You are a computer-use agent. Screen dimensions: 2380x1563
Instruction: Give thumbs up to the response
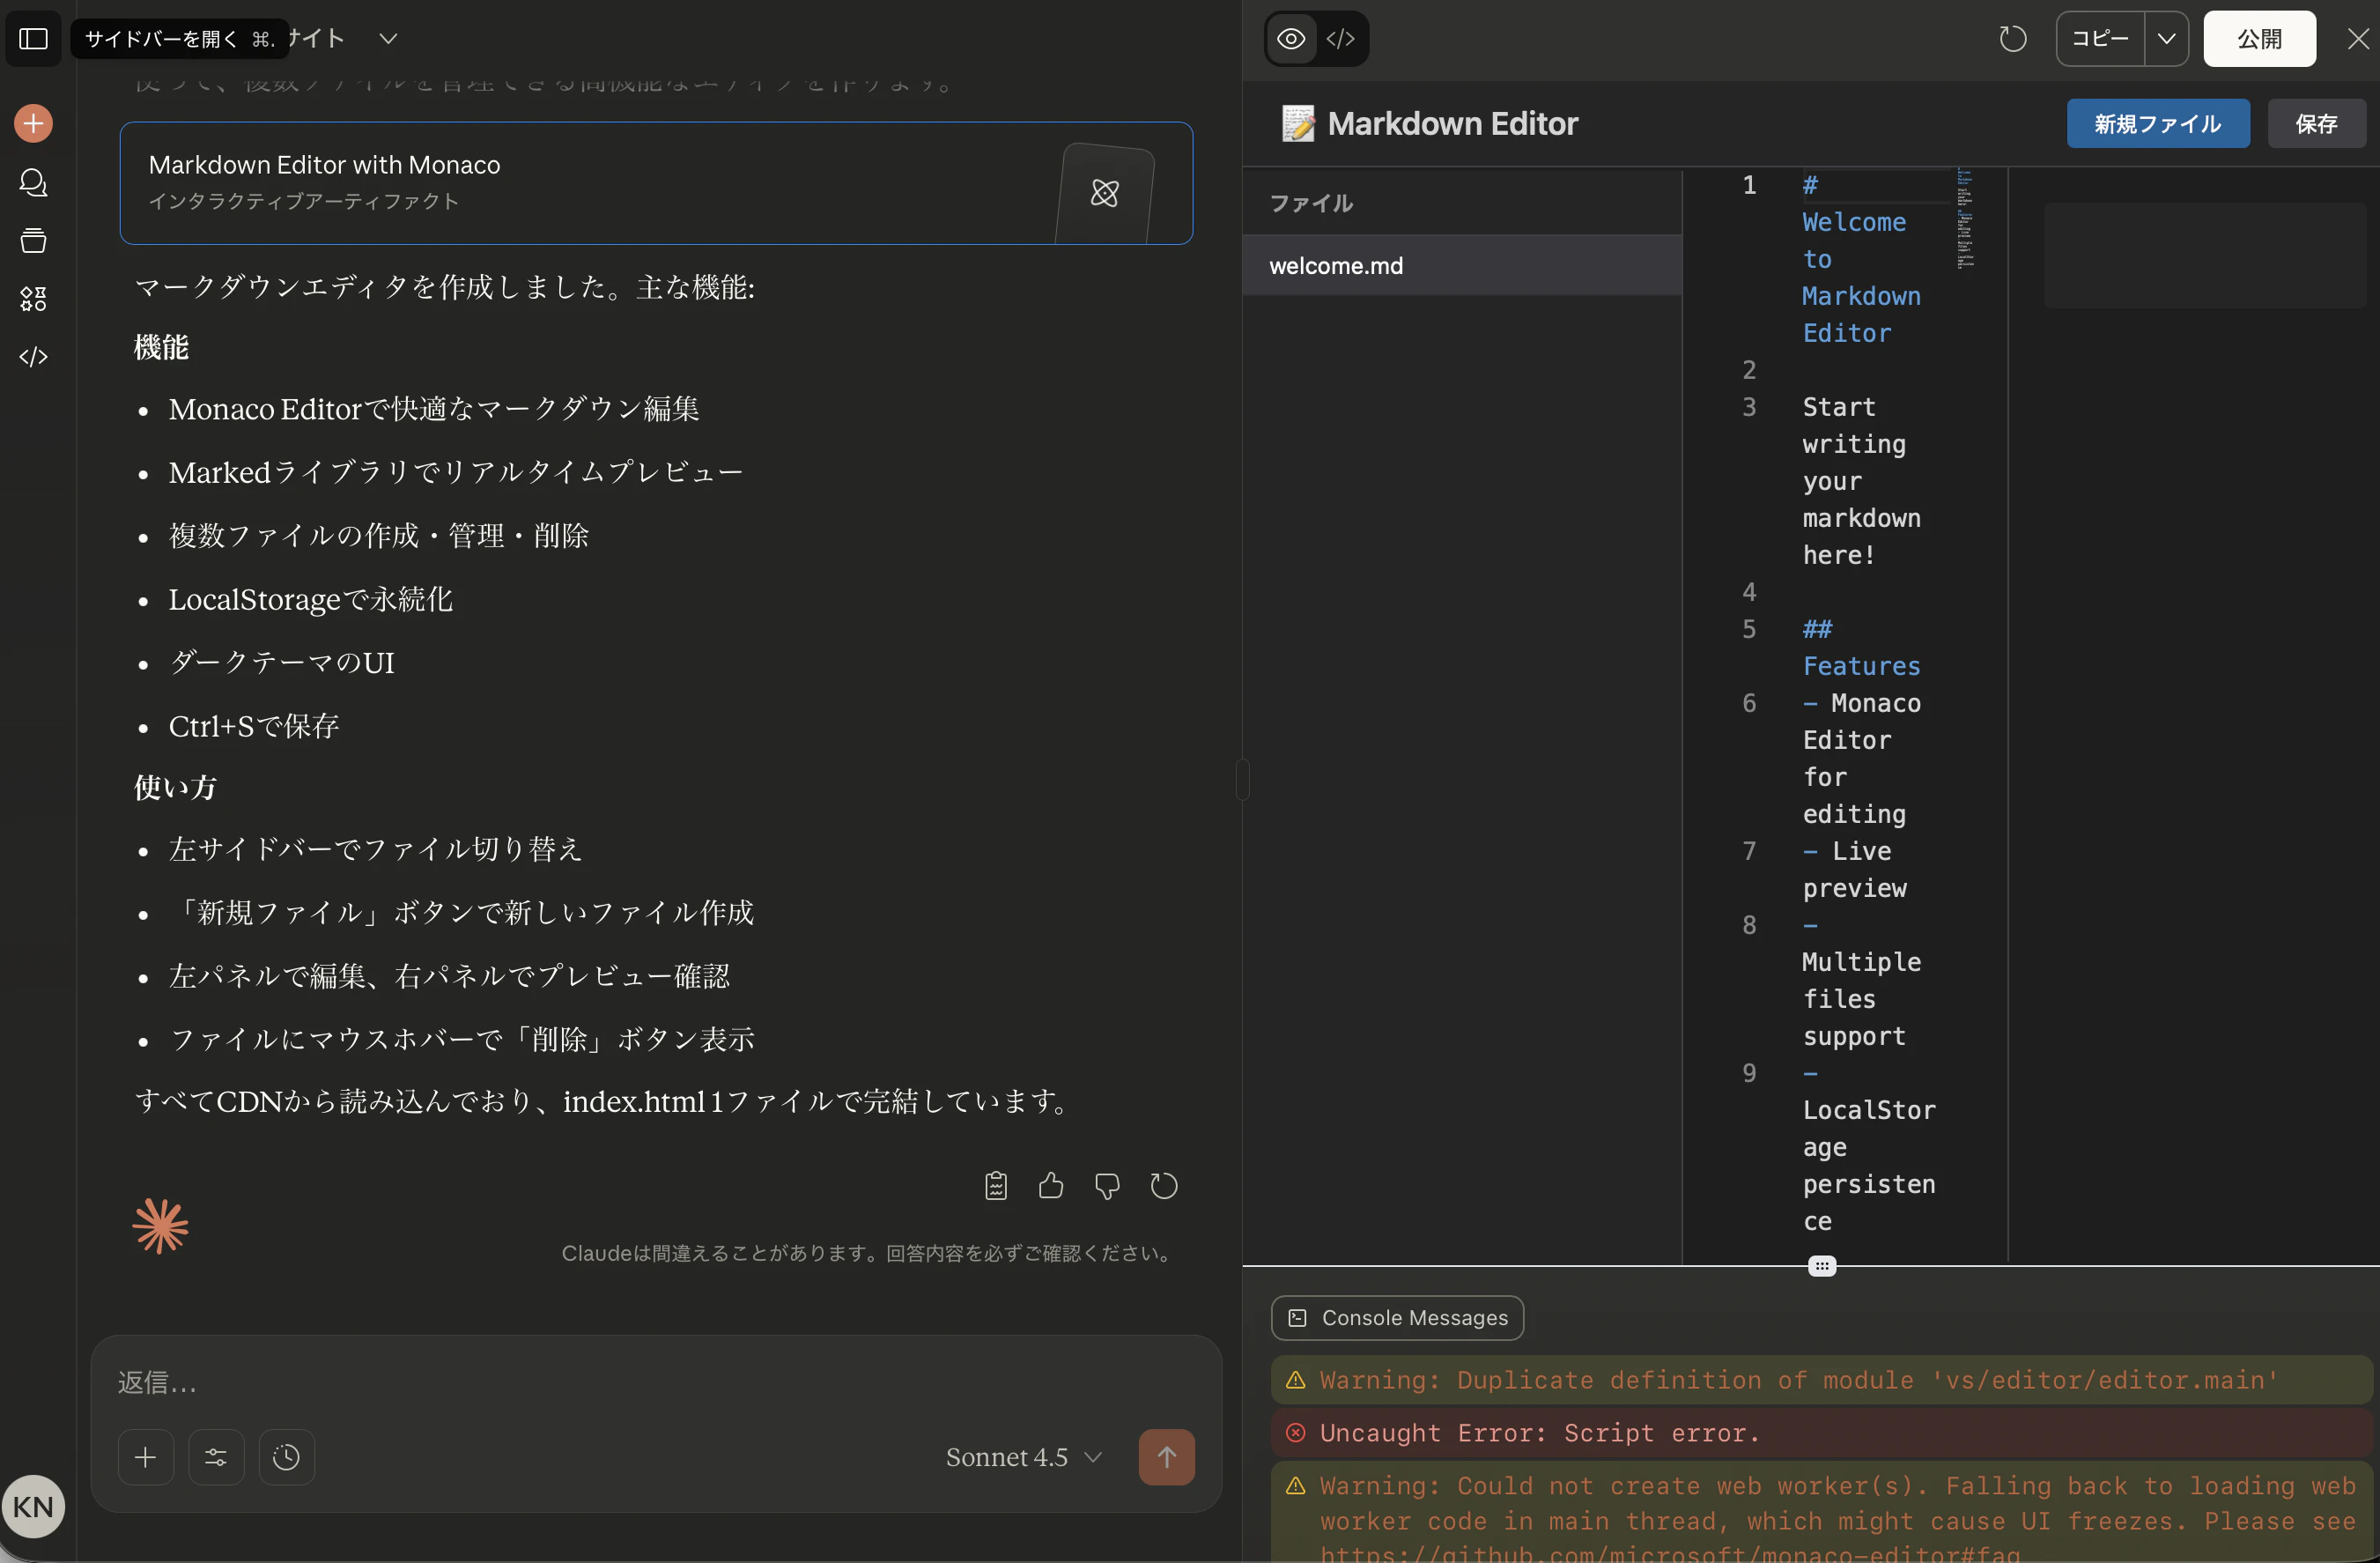click(x=1051, y=1186)
